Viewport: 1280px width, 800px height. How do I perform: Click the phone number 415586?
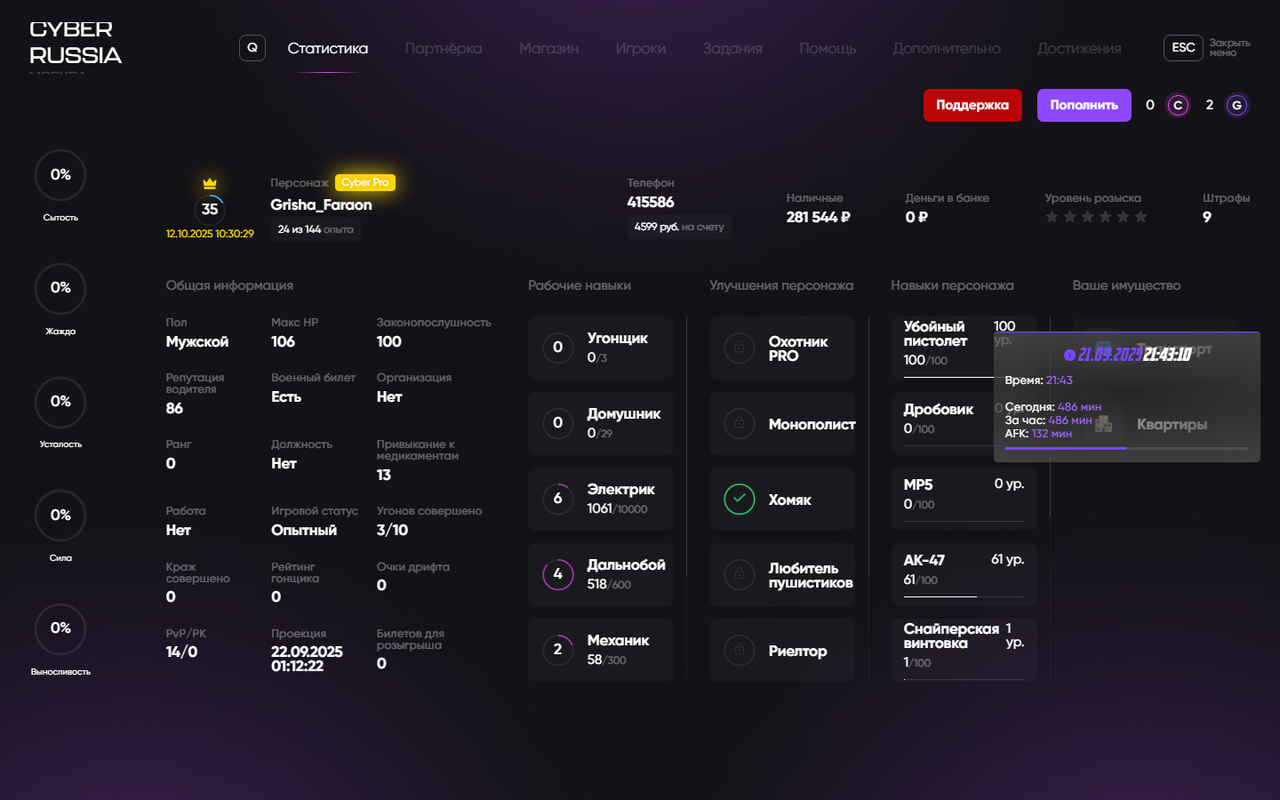point(651,203)
